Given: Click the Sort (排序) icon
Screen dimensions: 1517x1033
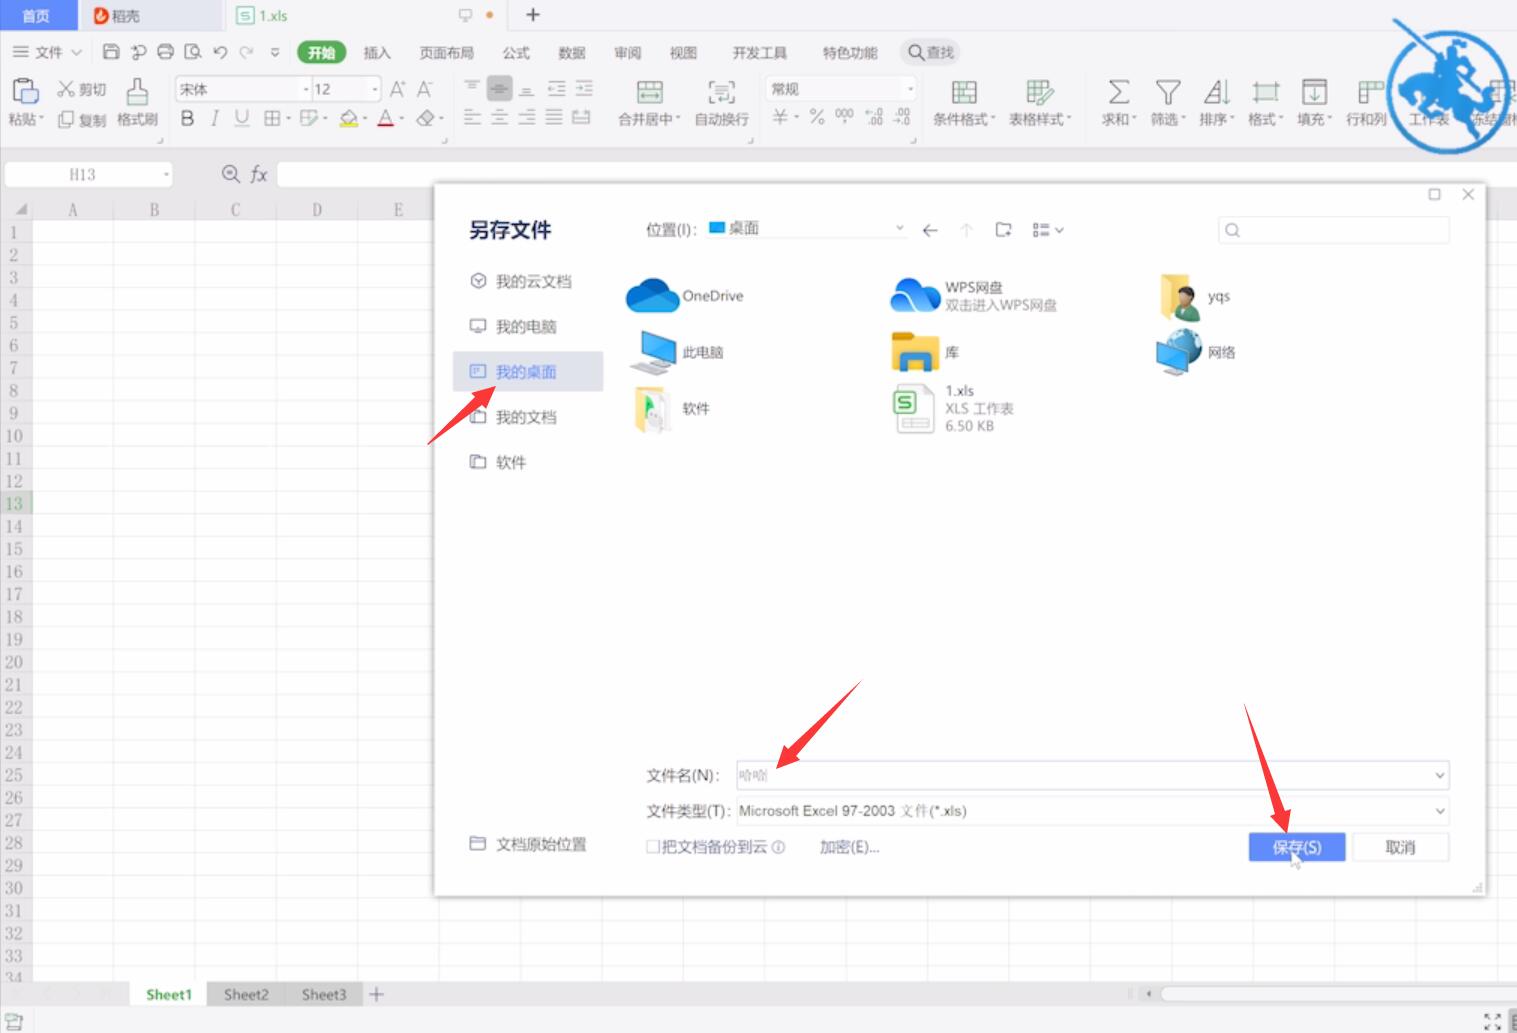Looking at the screenshot, I should pyautogui.click(x=1216, y=92).
